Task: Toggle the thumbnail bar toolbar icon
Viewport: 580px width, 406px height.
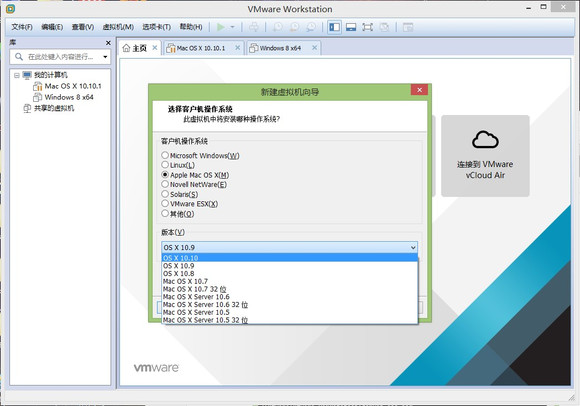Action: click(x=351, y=27)
